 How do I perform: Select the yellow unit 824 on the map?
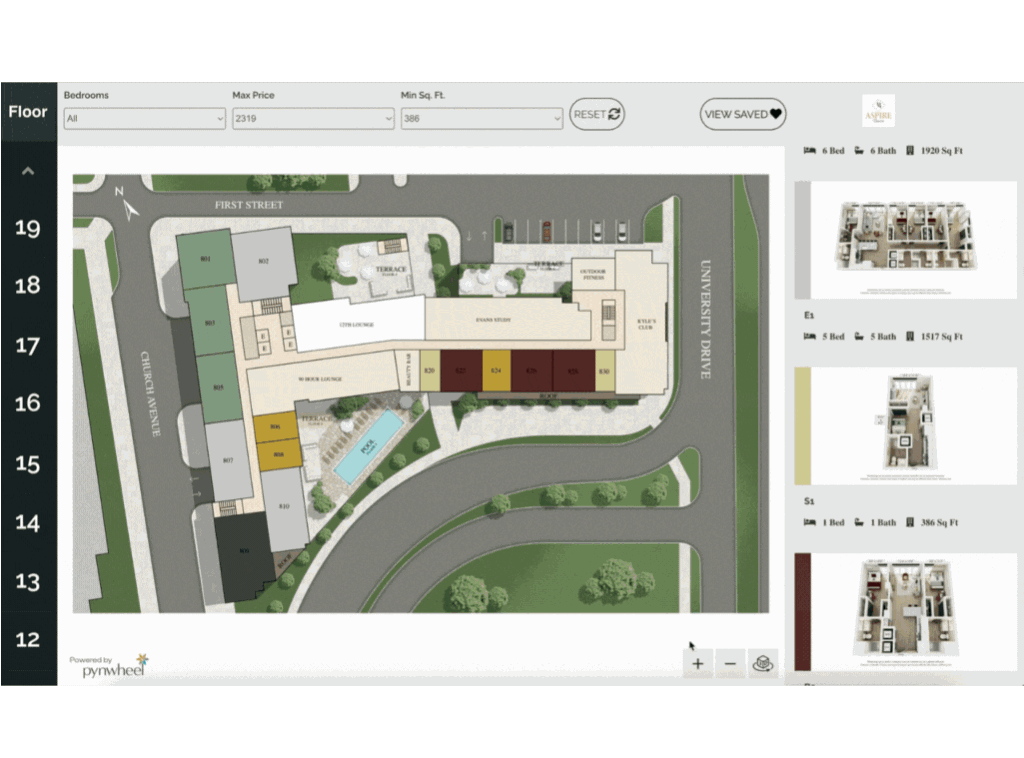[496, 370]
